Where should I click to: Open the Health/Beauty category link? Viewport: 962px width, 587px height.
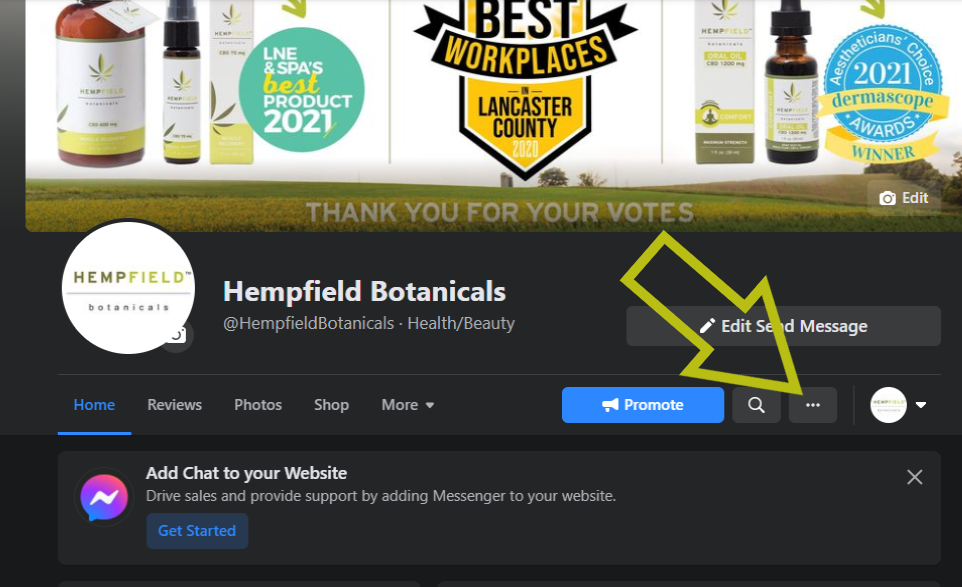(461, 323)
